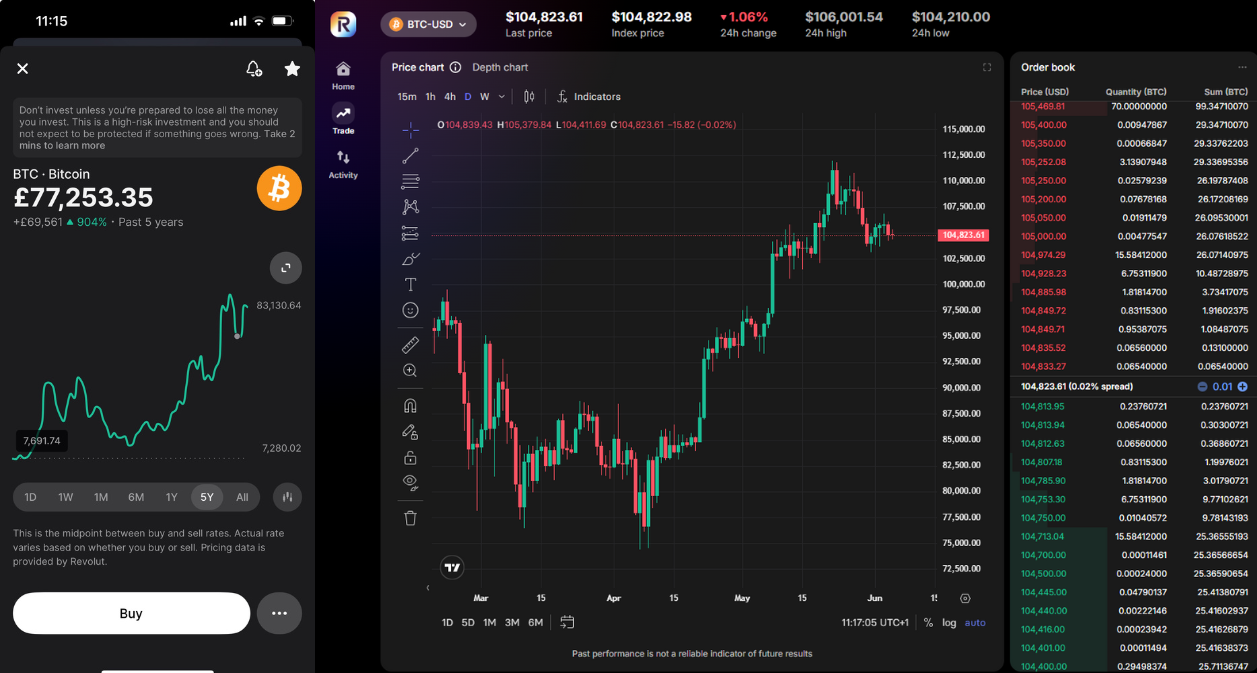Click the risk warning banner text

point(157,127)
